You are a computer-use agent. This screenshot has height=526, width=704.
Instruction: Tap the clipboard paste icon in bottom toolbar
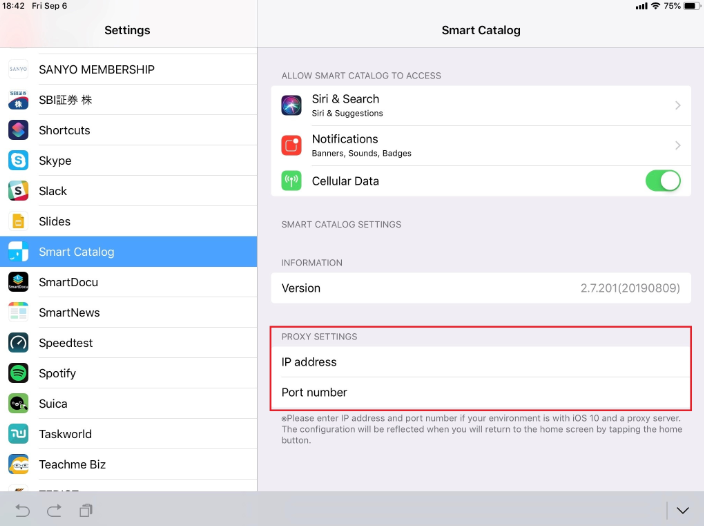pyautogui.click(x=86, y=510)
